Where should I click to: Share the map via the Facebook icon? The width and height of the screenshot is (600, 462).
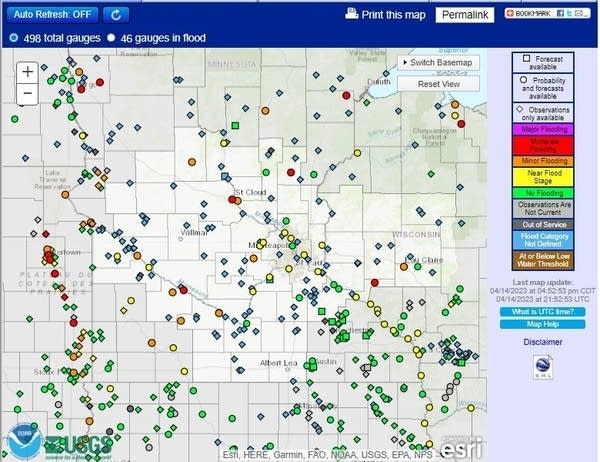pos(560,13)
